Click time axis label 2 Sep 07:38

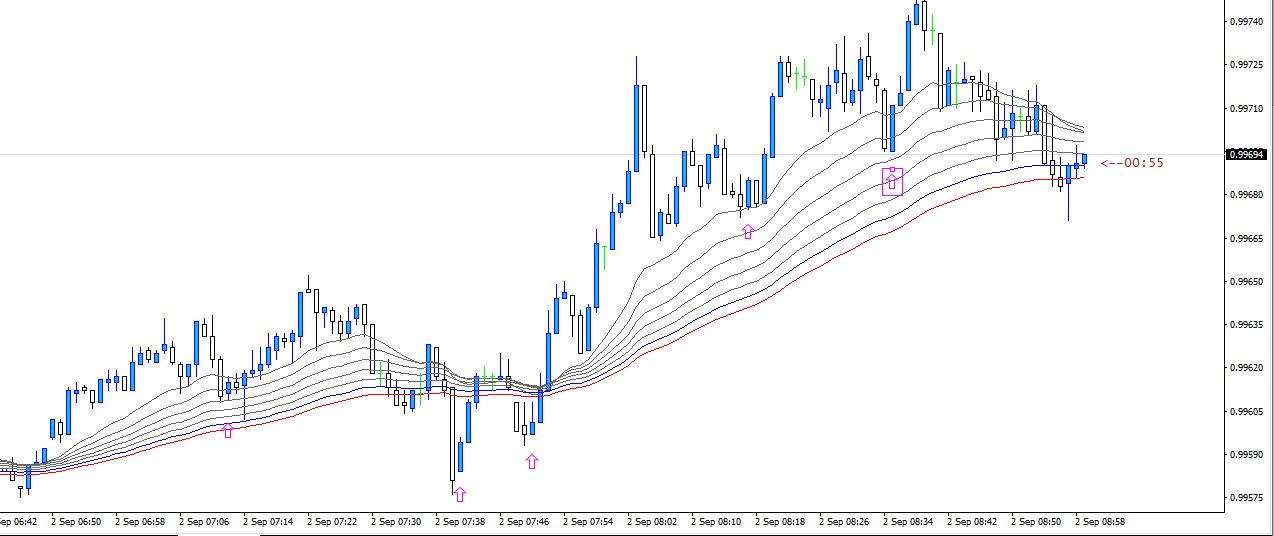click(460, 522)
